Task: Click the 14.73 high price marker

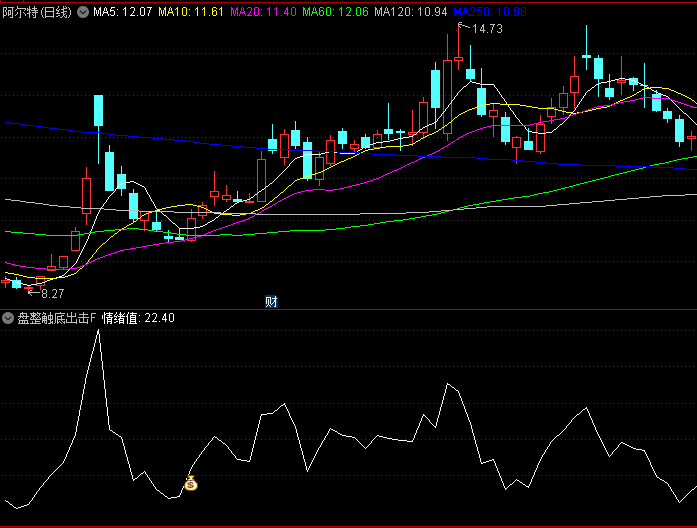Action: [x=487, y=29]
